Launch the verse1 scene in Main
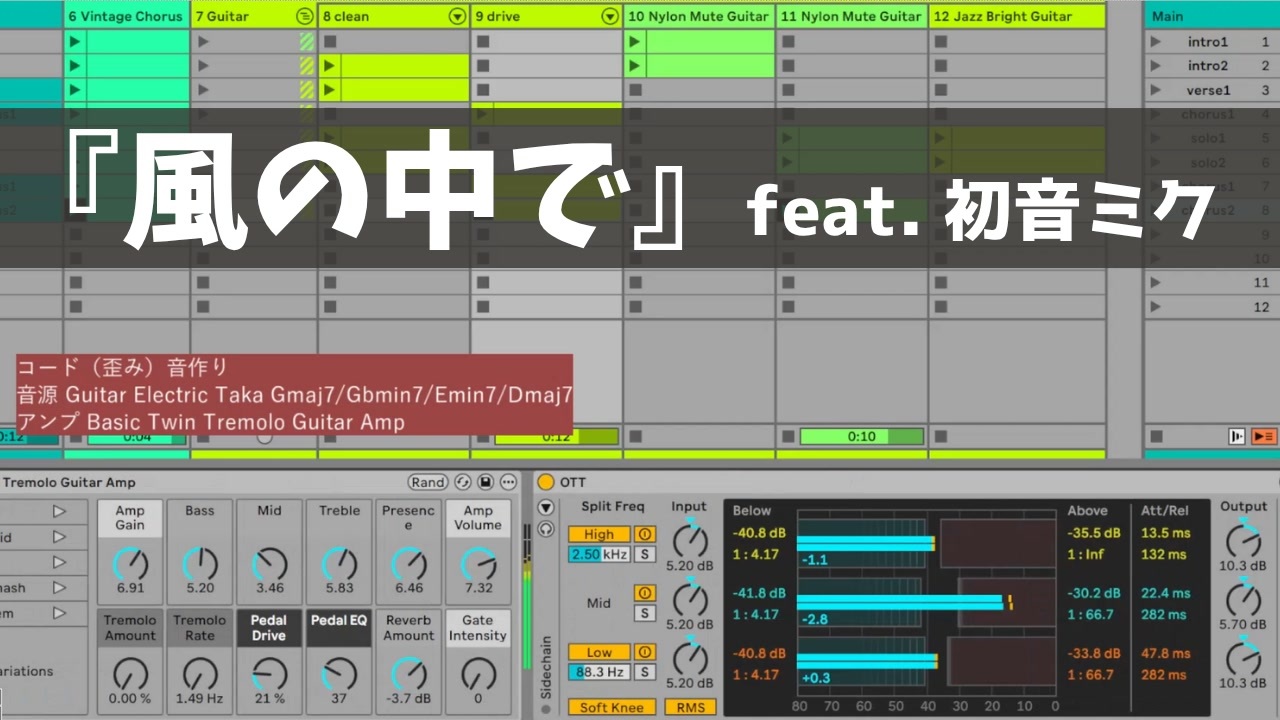Screen dimensions: 1280x720 (x=1156, y=90)
